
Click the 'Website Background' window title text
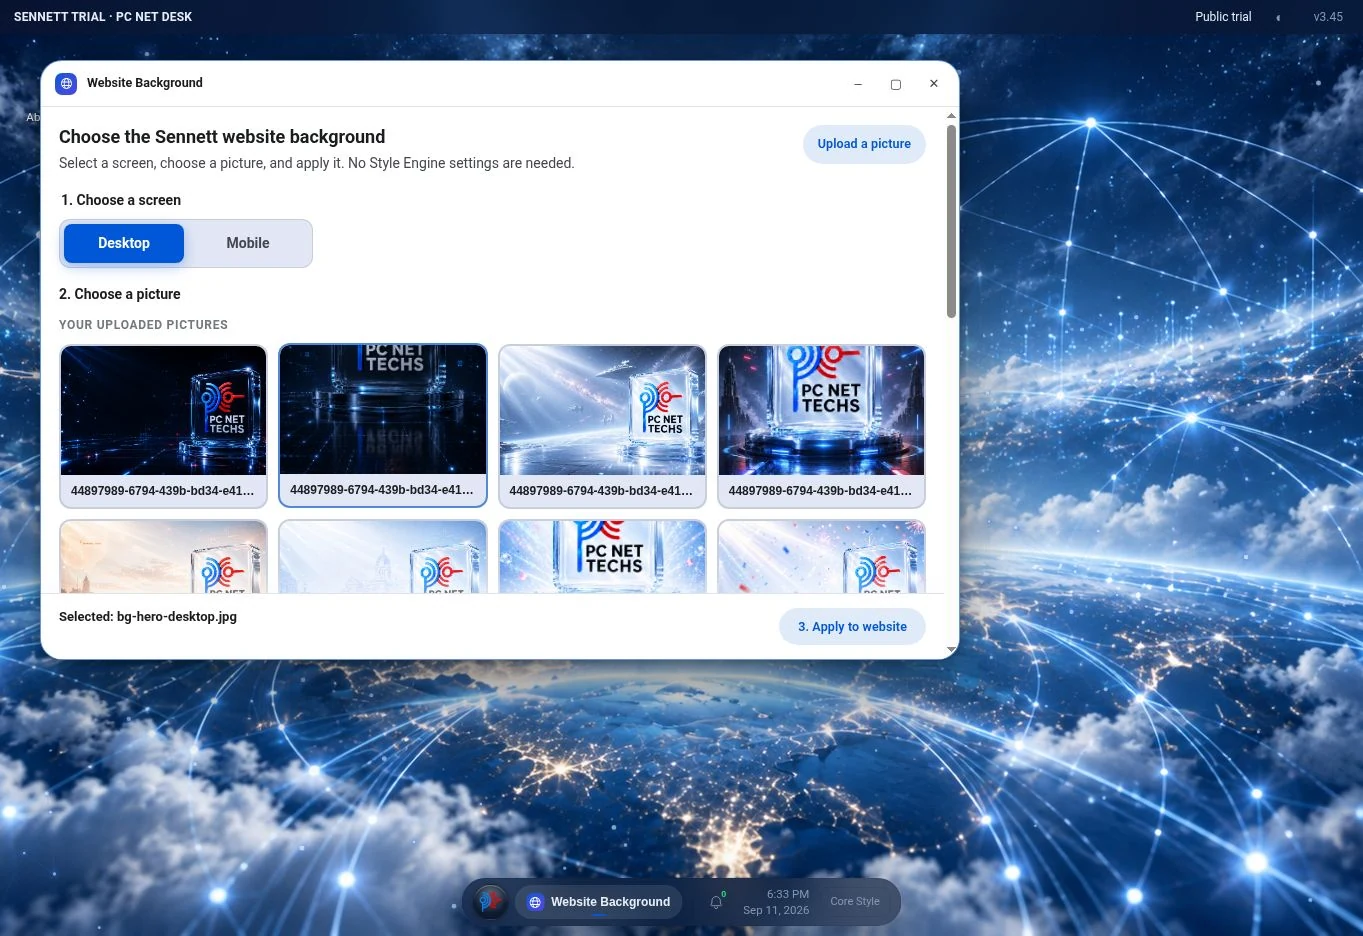tap(145, 83)
